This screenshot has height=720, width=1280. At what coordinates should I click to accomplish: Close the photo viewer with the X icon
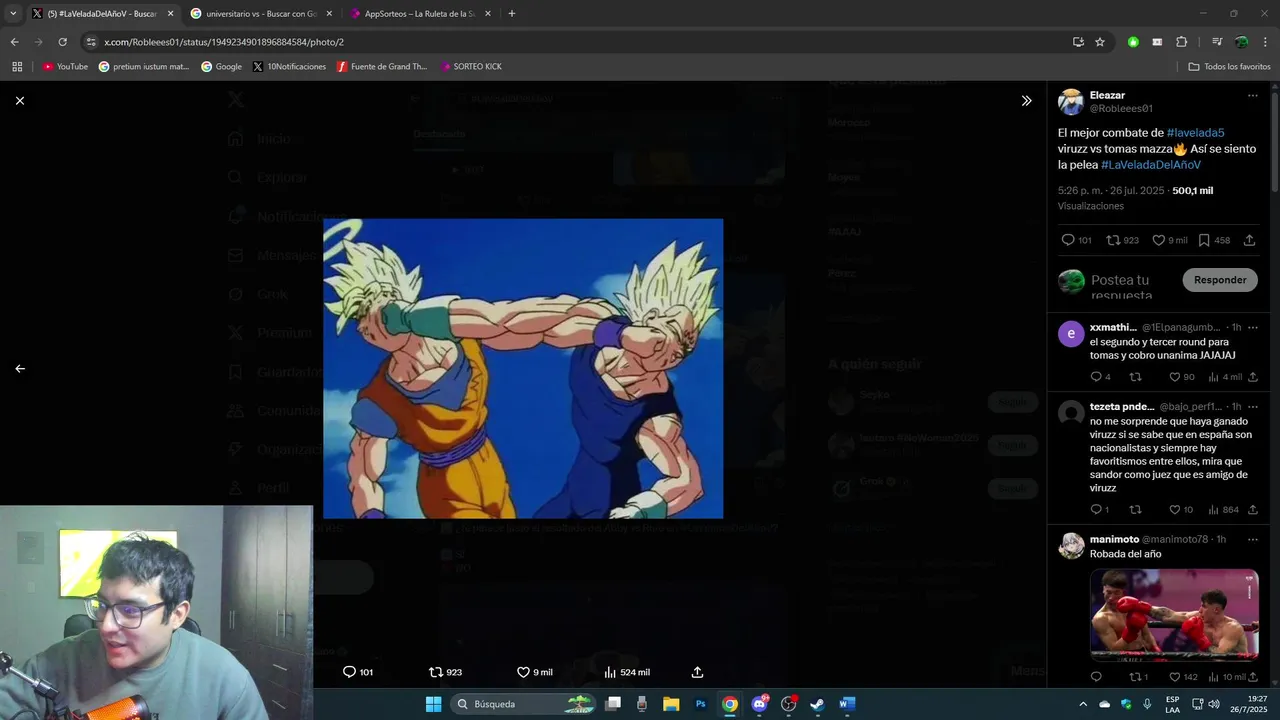click(20, 101)
